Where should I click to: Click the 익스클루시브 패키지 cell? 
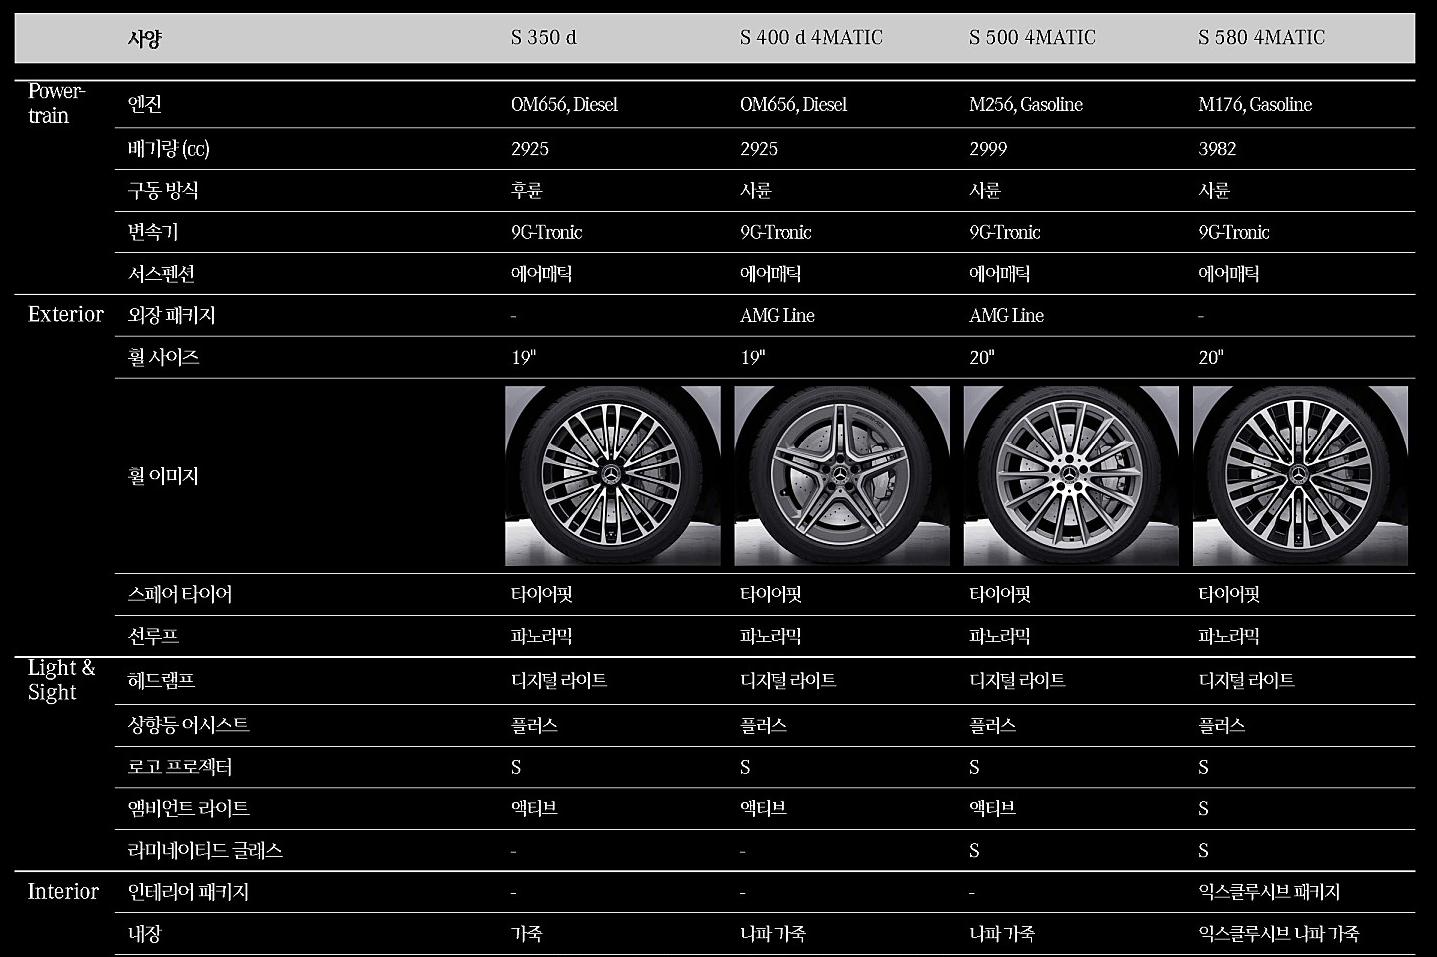tap(1268, 892)
